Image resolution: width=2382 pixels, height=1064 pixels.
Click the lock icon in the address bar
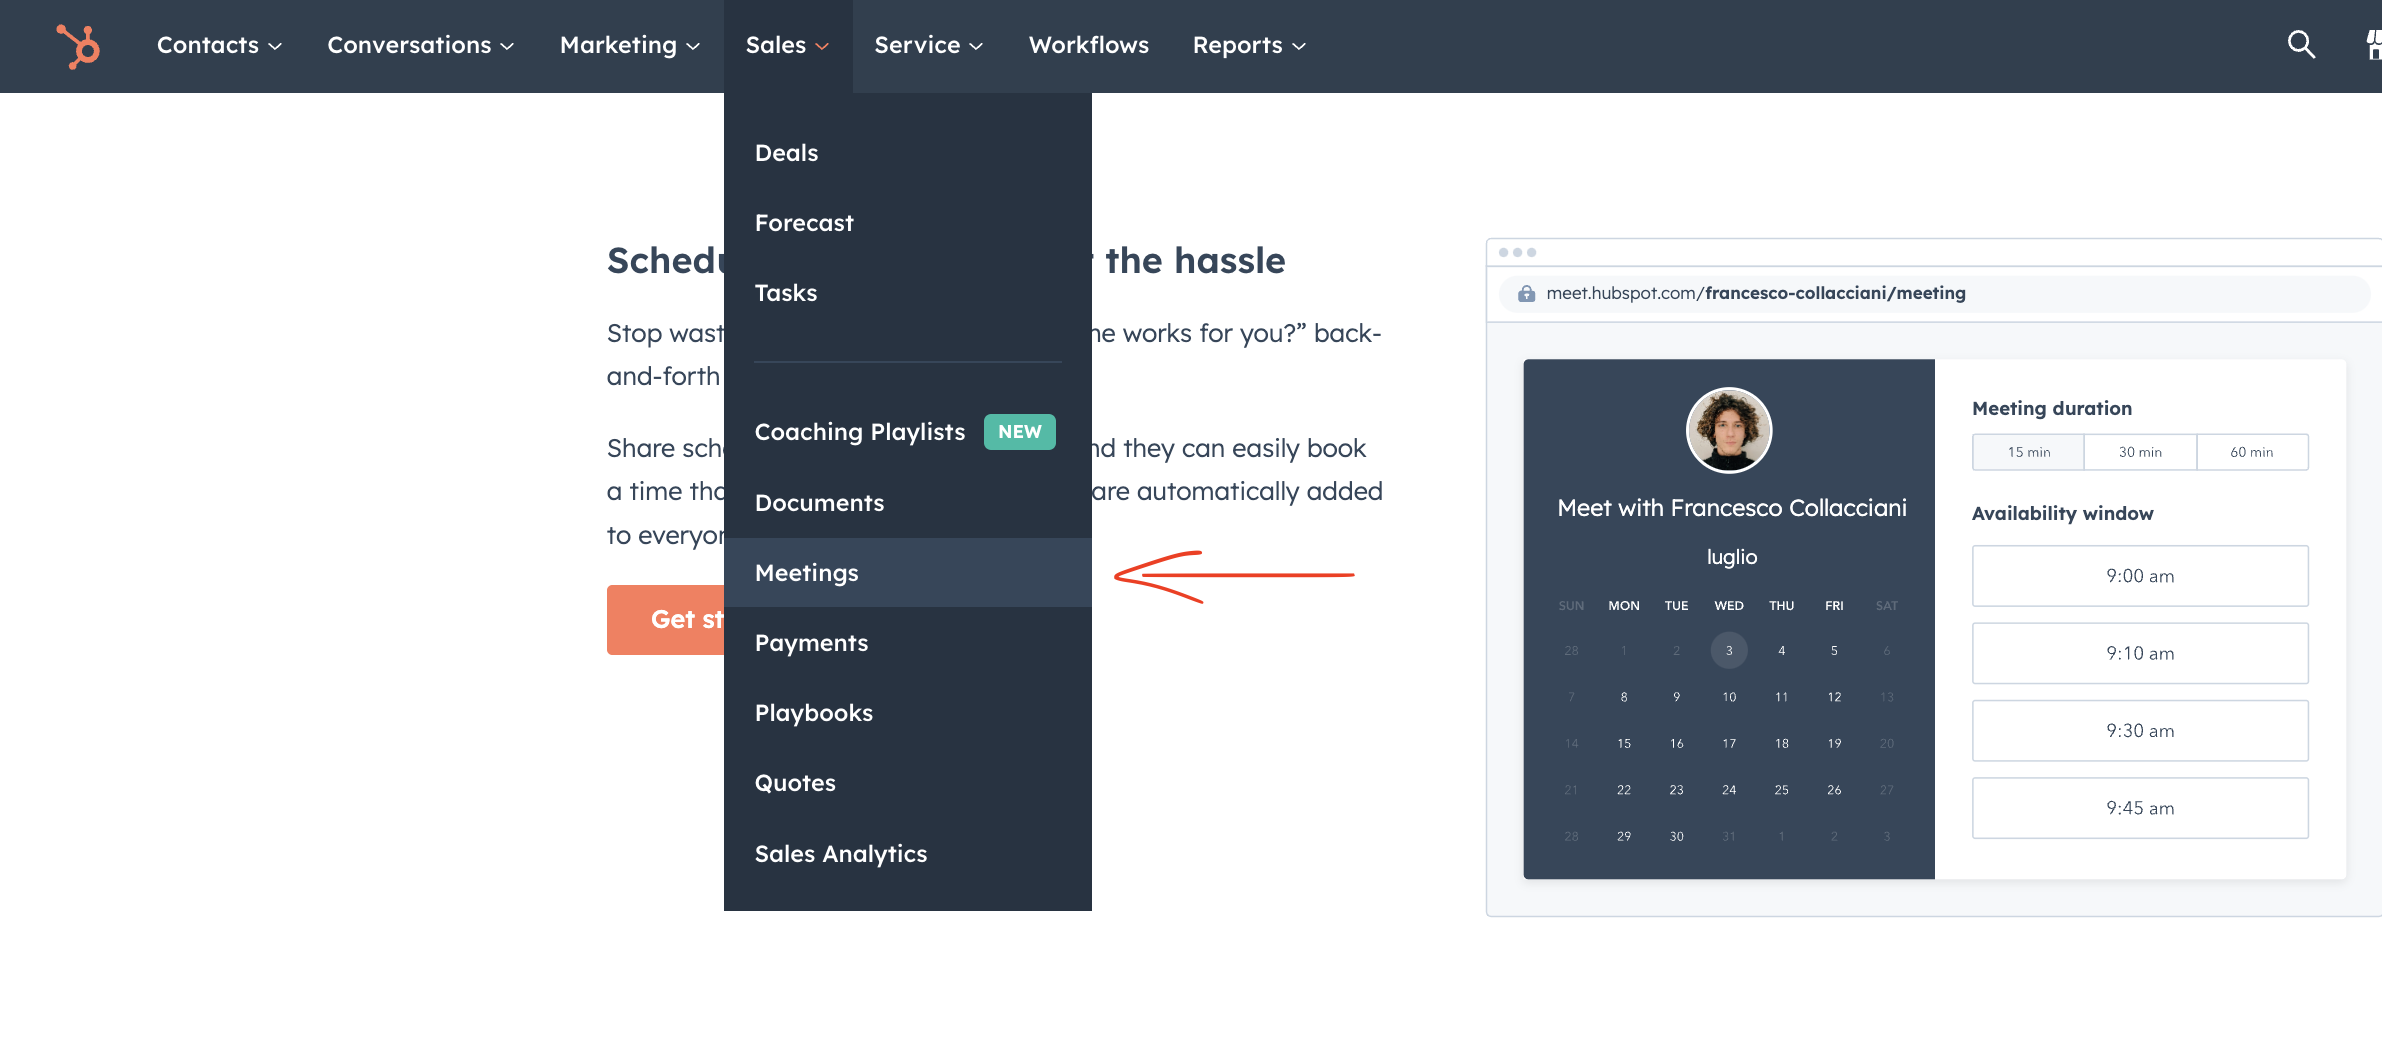pyautogui.click(x=1527, y=292)
